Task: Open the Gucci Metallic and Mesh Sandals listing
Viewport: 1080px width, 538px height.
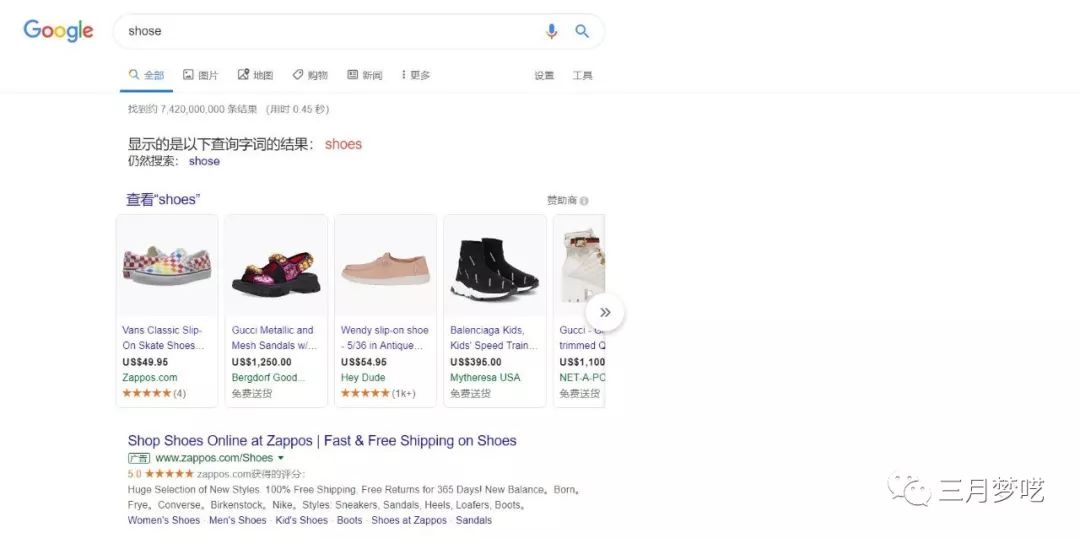Action: tap(272, 337)
